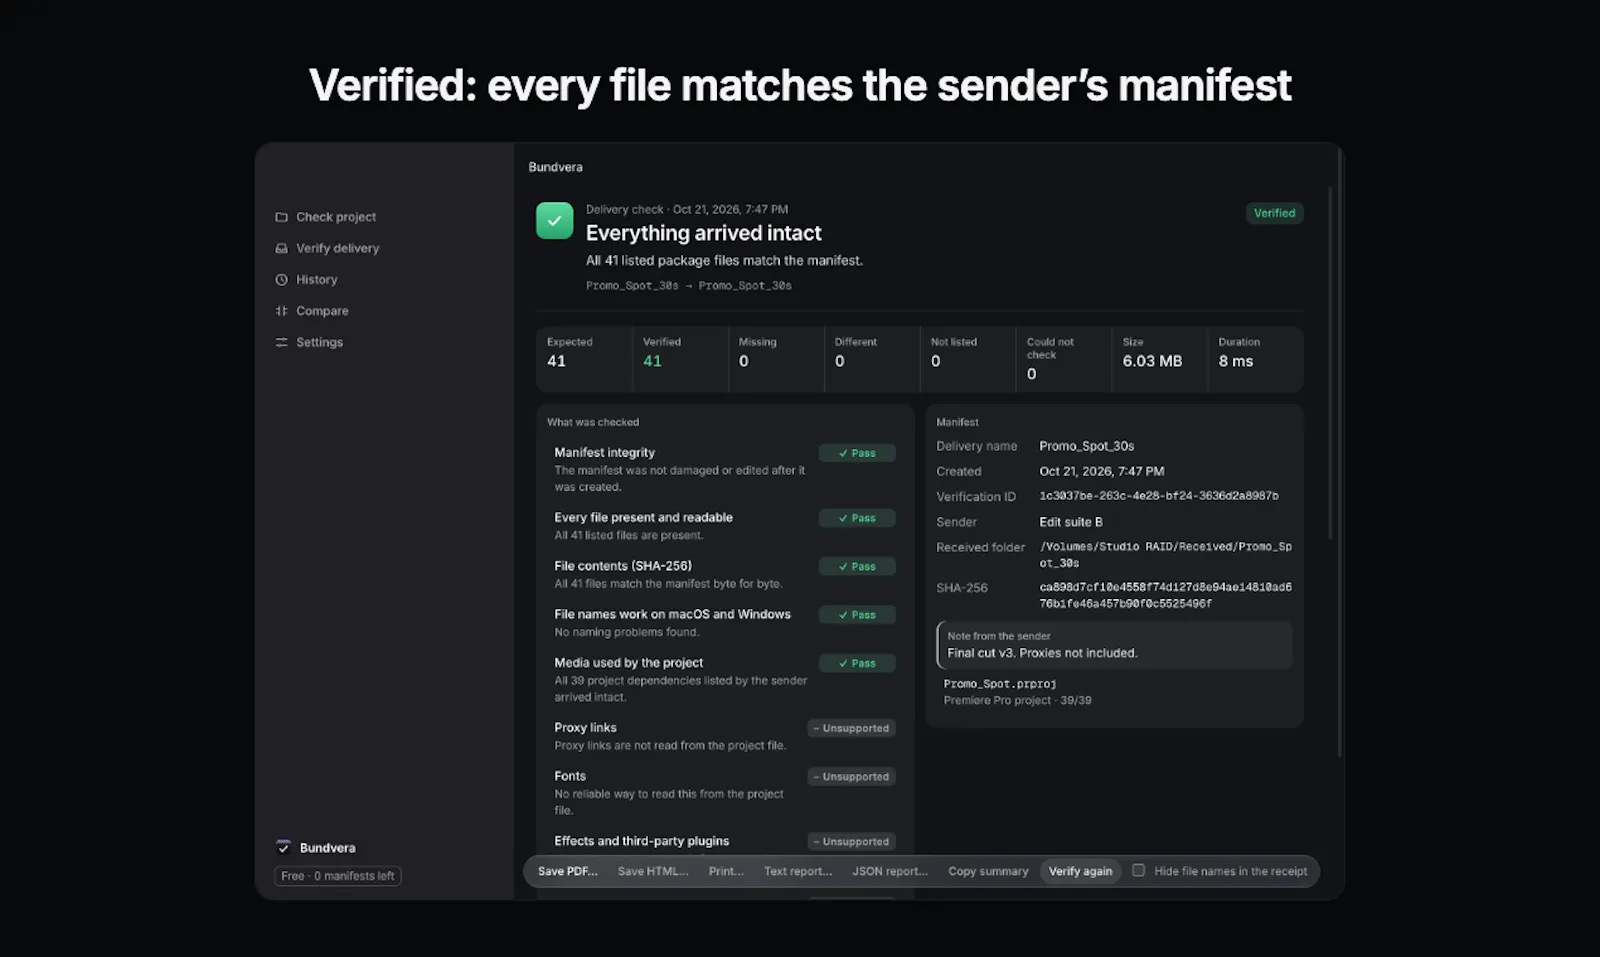Click the Compare icon in sidebar
This screenshot has height=957, width=1600.
pyautogui.click(x=281, y=311)
